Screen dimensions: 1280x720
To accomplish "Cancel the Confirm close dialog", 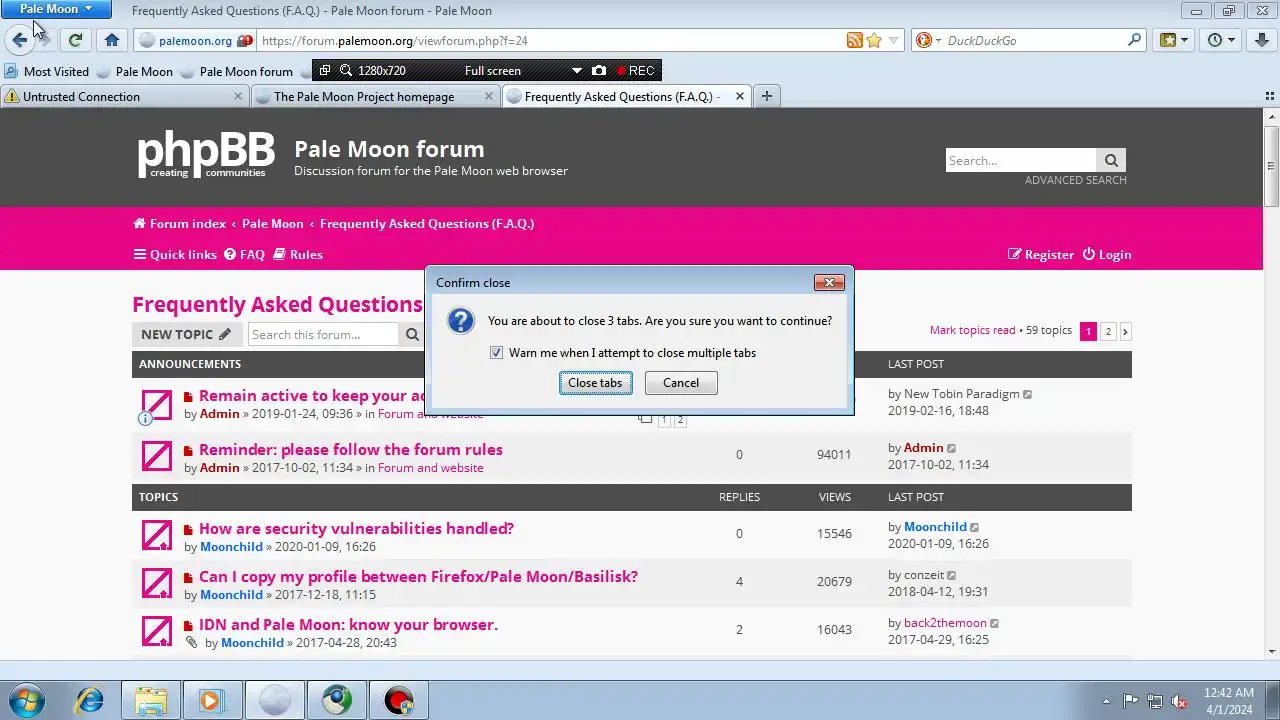I will (681, 383).
